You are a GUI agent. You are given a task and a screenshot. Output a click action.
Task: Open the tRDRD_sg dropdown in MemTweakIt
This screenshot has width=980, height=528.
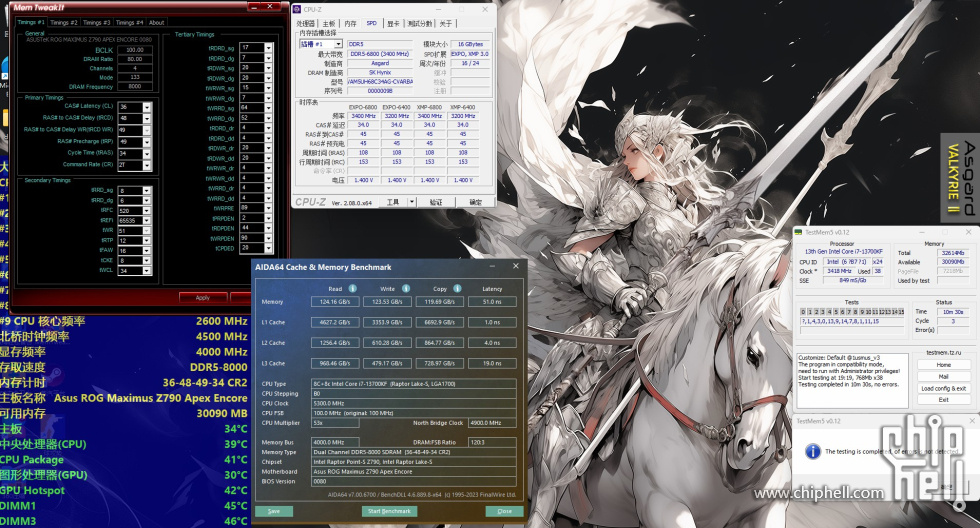[x=268, y=47]
